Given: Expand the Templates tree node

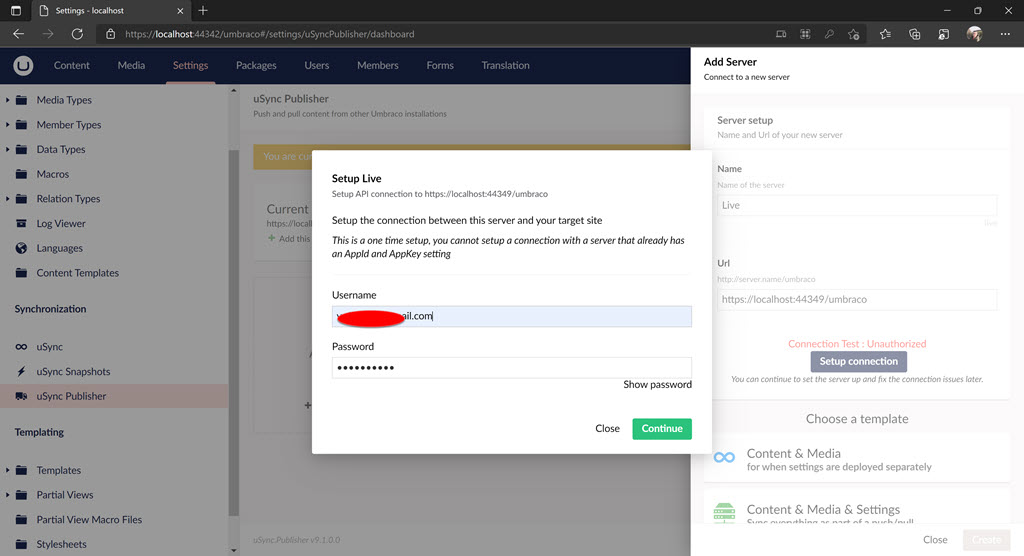Looking at the screenshot, I should click(7, 470).
